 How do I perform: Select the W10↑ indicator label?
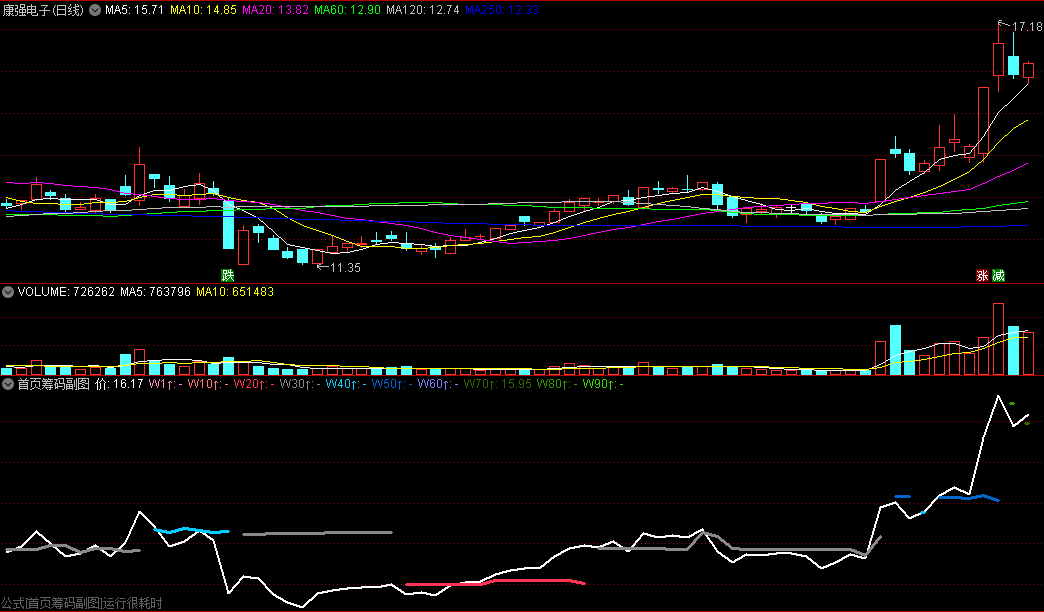click(208, 384)
